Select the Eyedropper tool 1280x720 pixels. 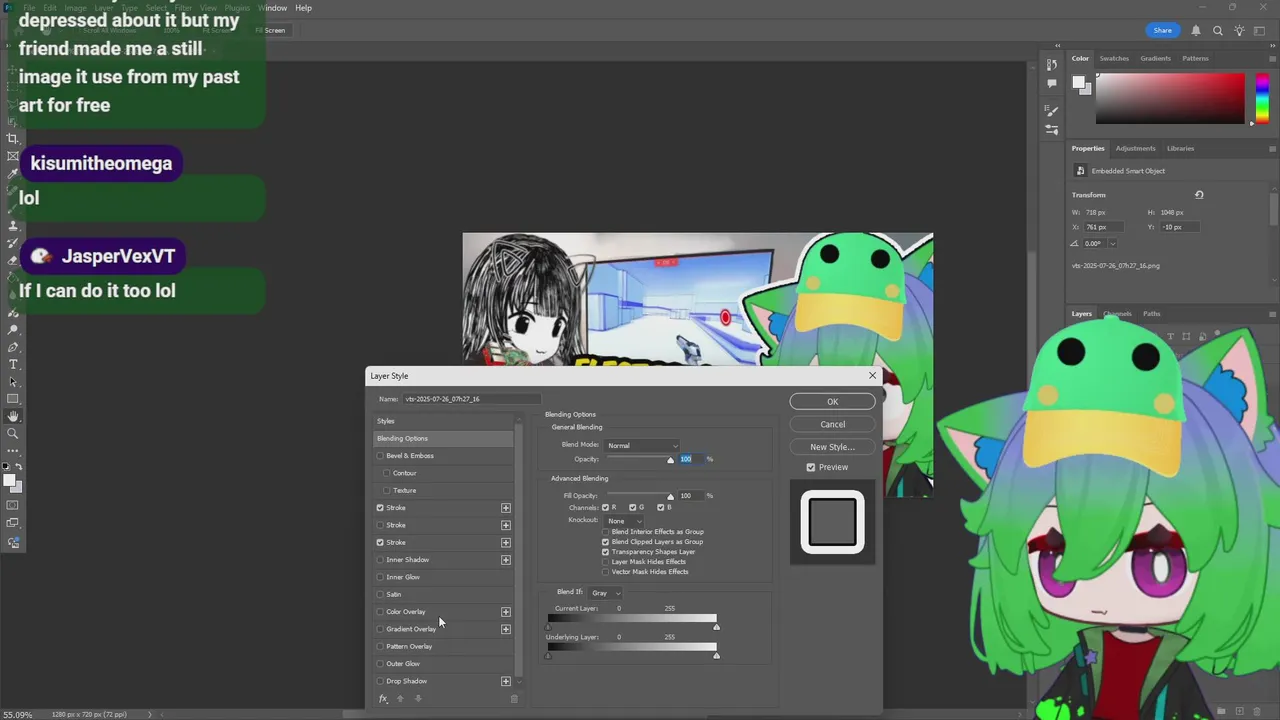13,174
